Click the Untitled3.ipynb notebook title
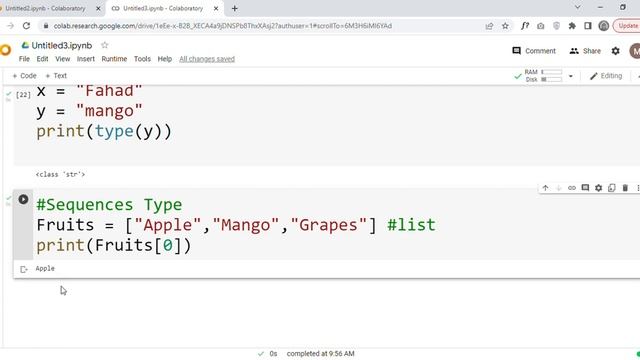 click(x=62, y=45)
